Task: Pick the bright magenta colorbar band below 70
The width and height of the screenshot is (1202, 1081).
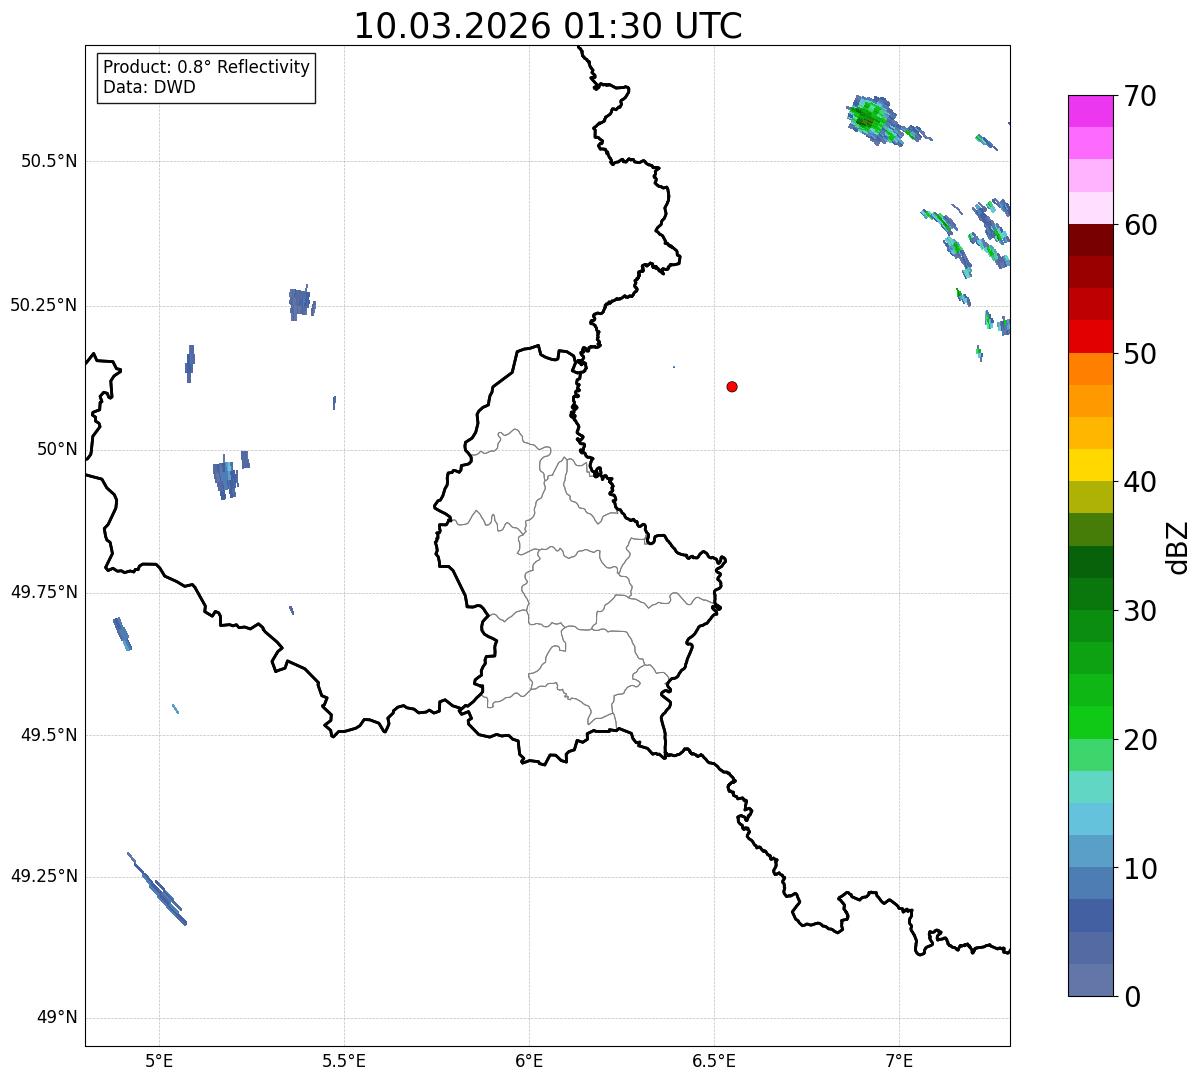Action: (1090, 111)
